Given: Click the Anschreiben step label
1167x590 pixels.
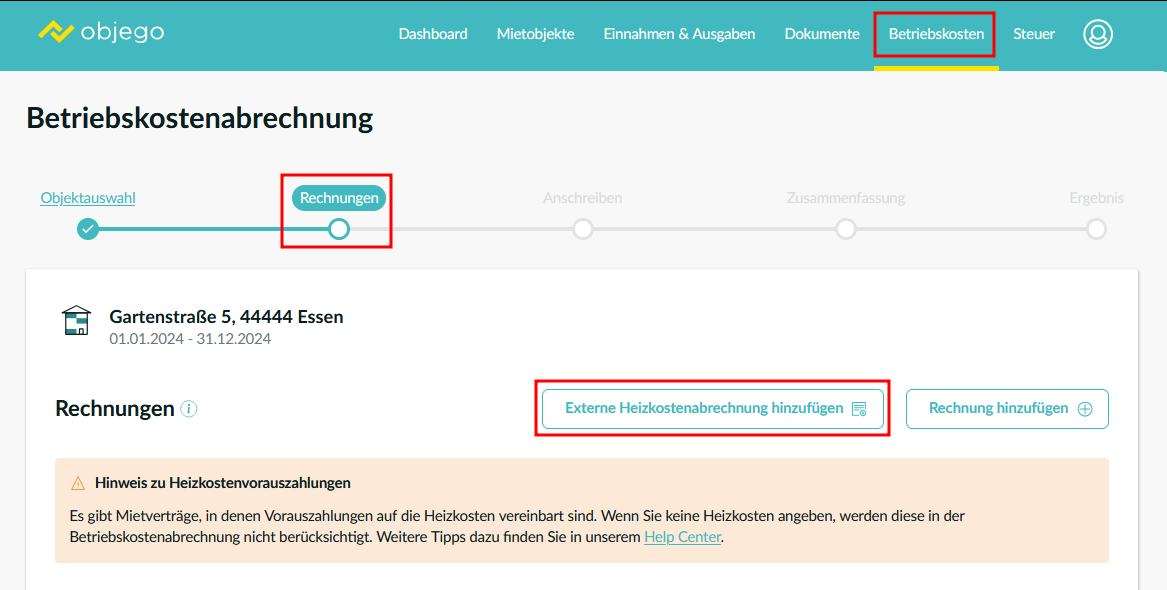Looking at the screenshot, I should pyautogui.click(x=583, y=198).
